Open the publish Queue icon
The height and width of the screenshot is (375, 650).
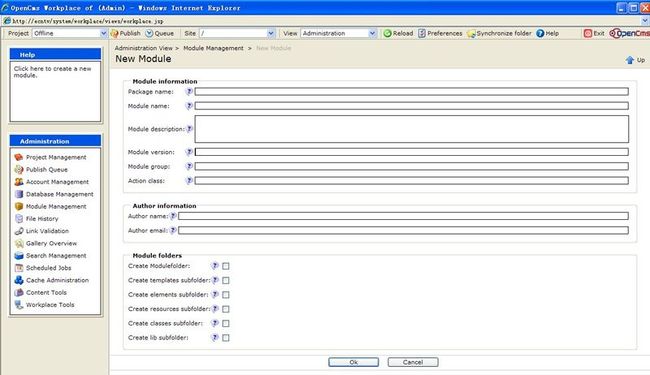pos(149,34)
